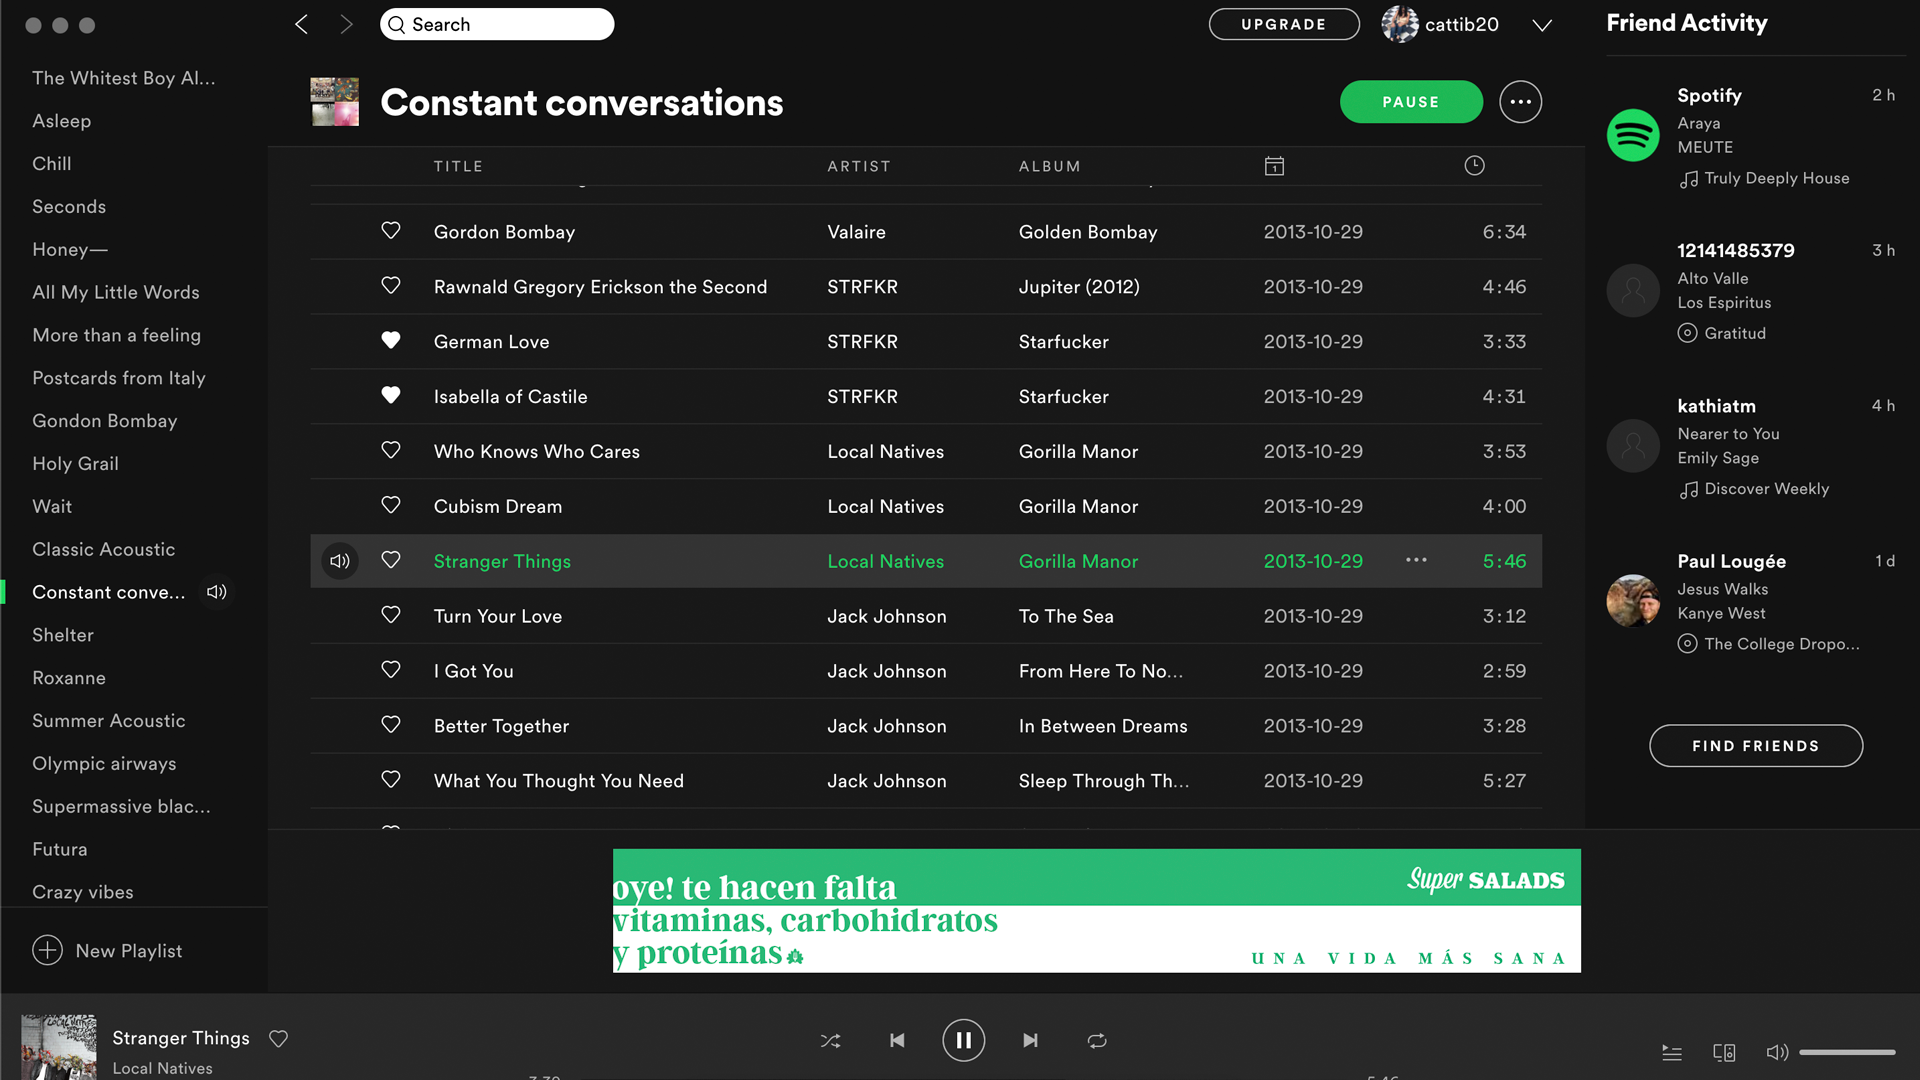The width and height of the screenshot is (1920, 1080).
Task: Like Gordon Bombay with heart icon
Action: pos(391,231)
